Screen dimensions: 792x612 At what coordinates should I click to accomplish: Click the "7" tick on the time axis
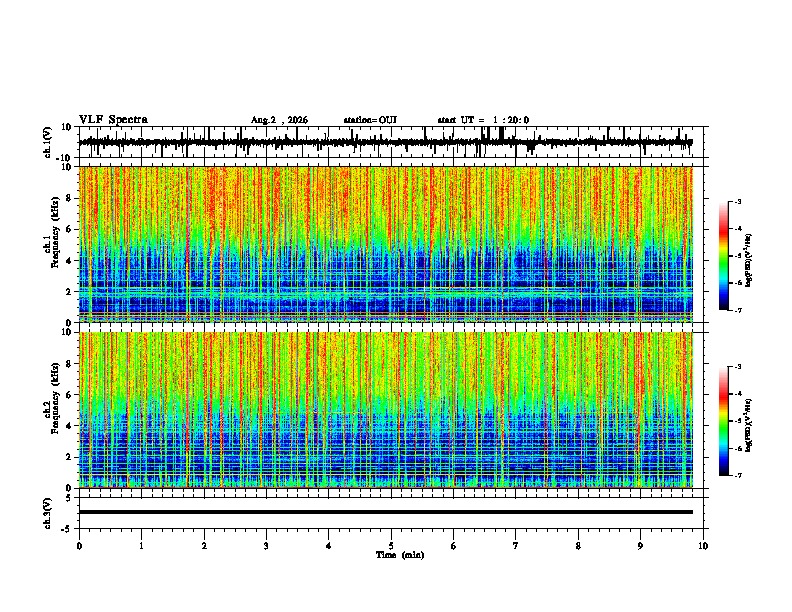coord(516,546)
